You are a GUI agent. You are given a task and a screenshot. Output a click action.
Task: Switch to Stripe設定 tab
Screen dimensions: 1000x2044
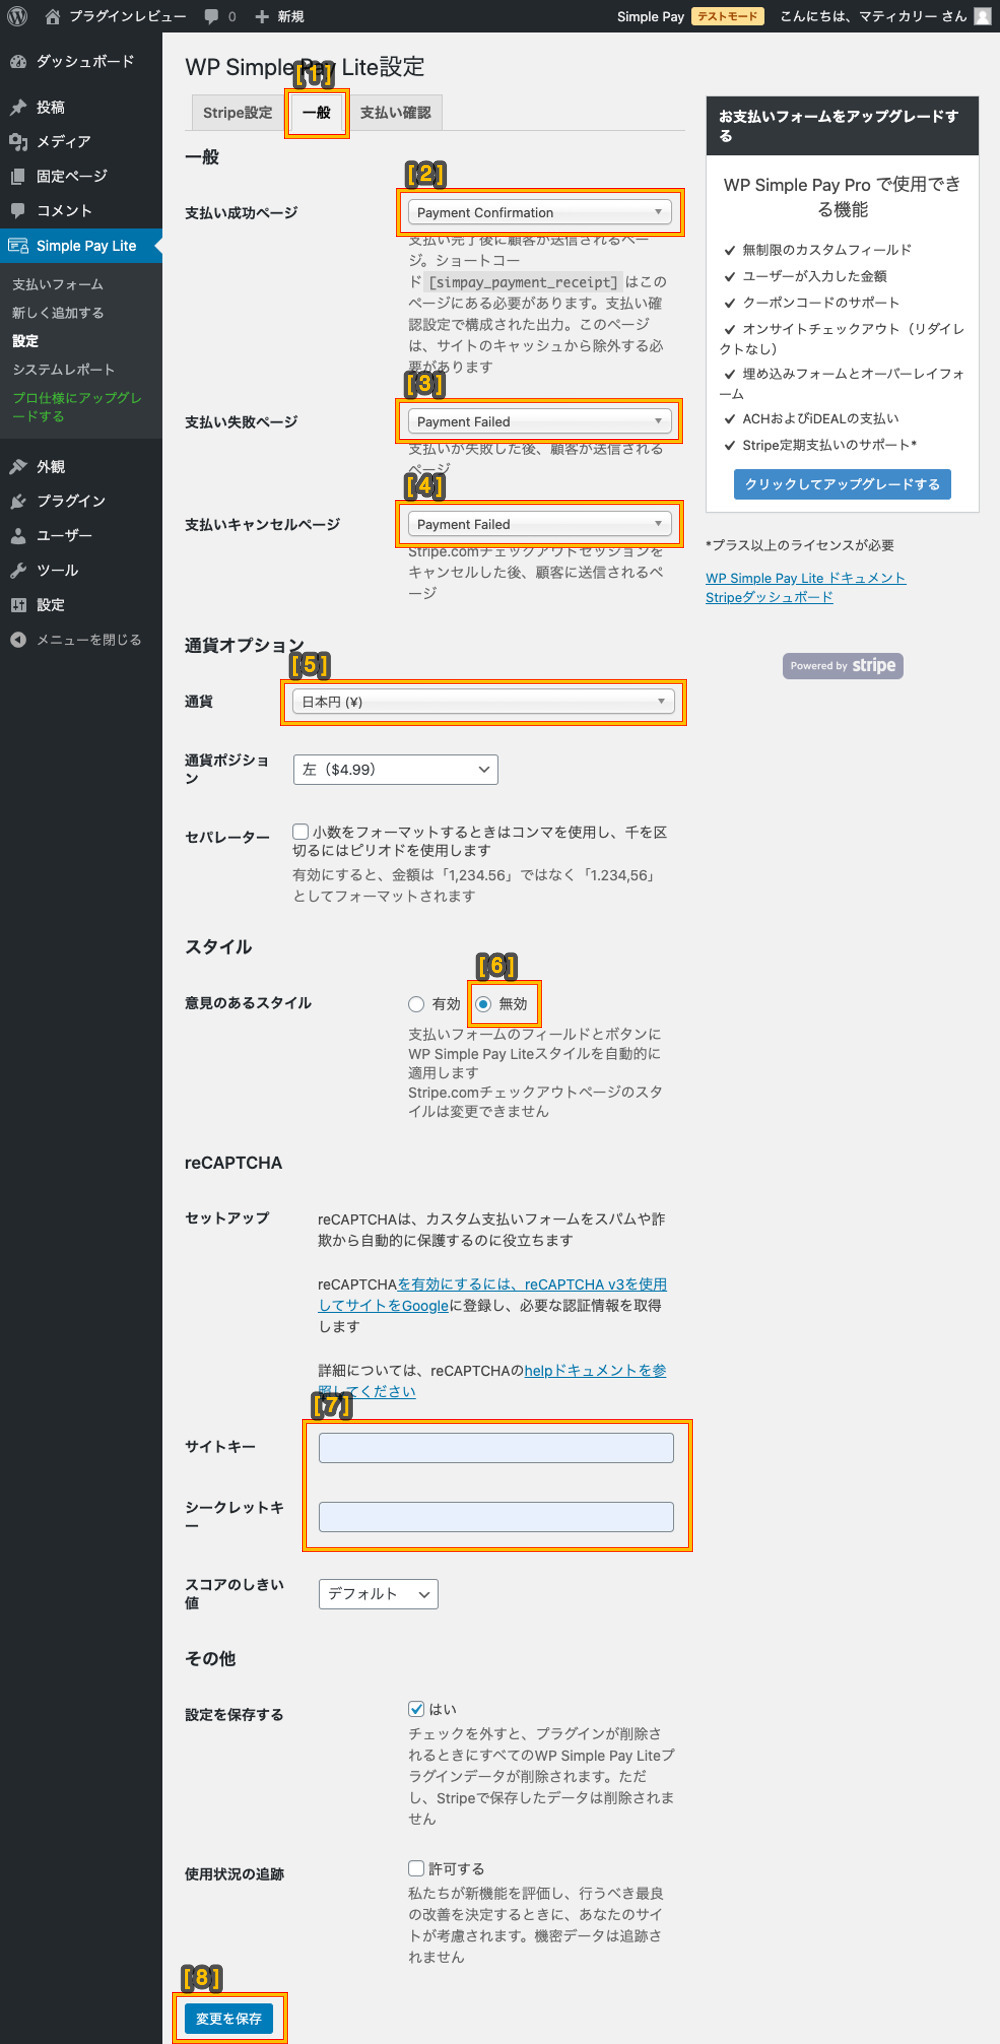pos(237,112)
